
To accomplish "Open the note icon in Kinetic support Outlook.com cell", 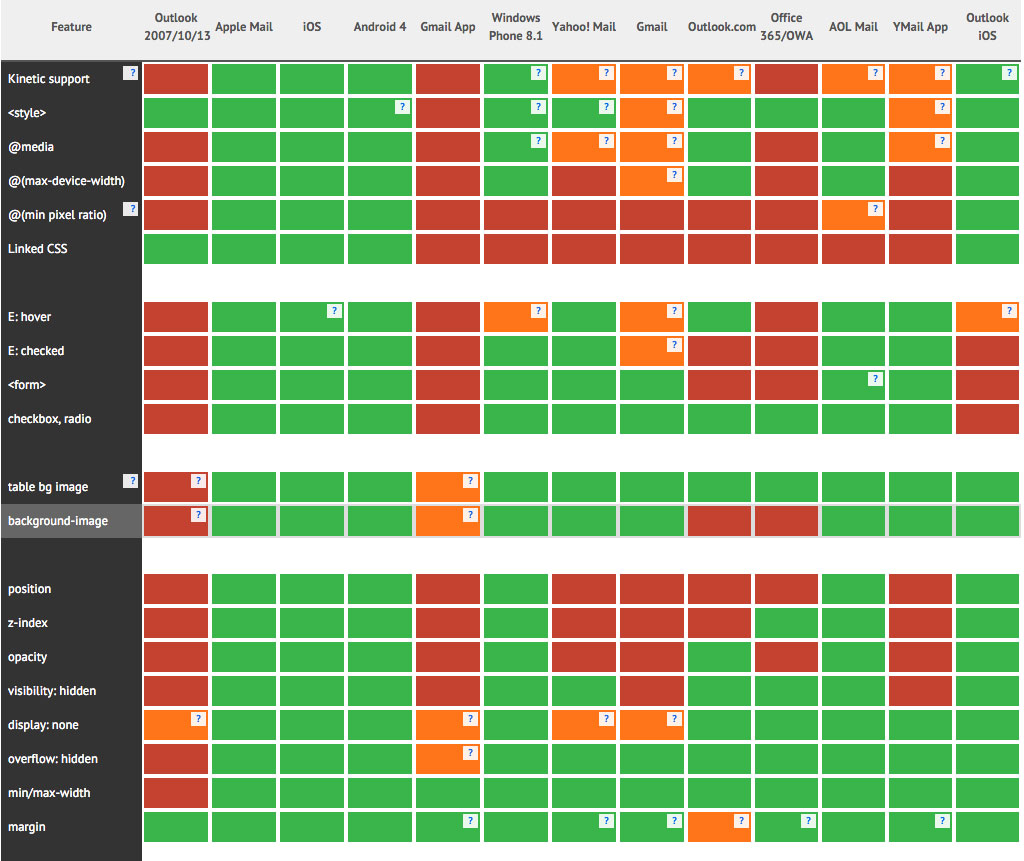I will point(741,73).
